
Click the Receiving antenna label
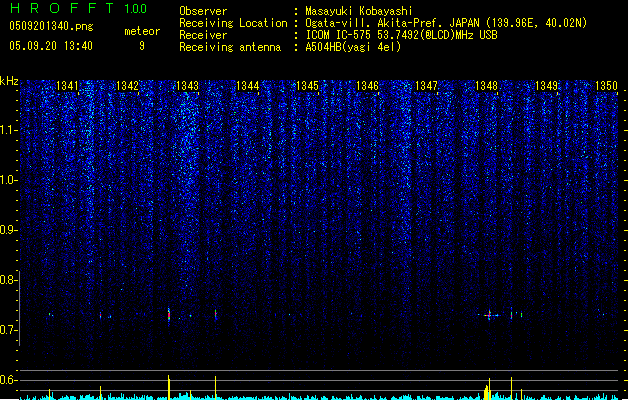[x=230, y=47]
